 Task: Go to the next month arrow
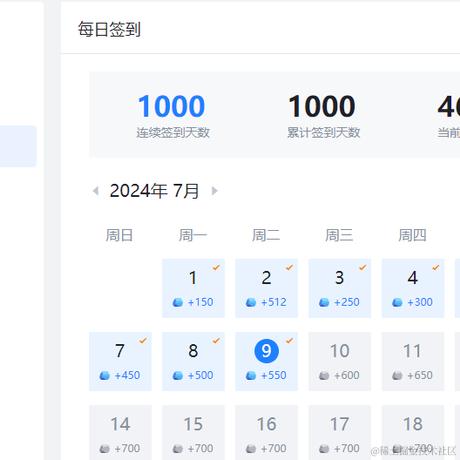click(x=215, y=191)
